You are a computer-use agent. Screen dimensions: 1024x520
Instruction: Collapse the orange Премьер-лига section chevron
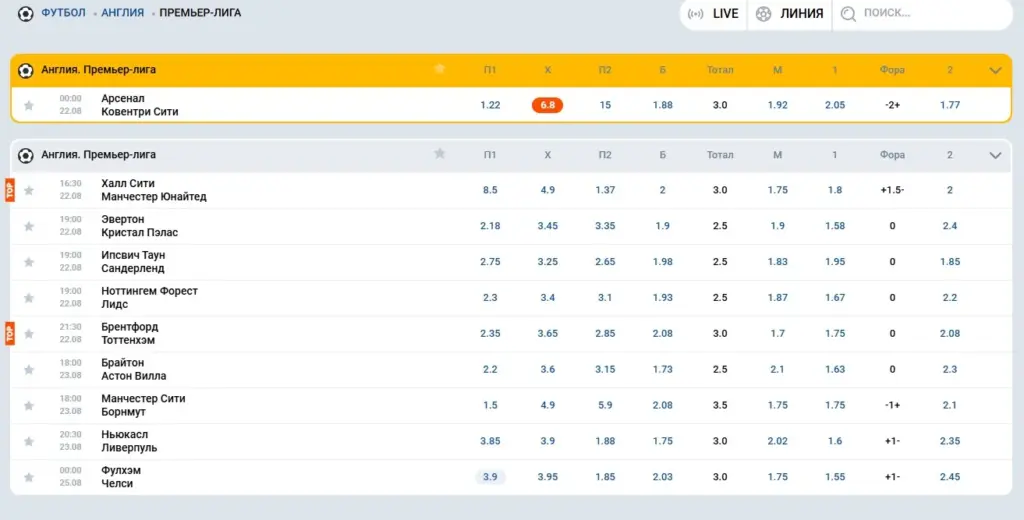click(995, 71)
